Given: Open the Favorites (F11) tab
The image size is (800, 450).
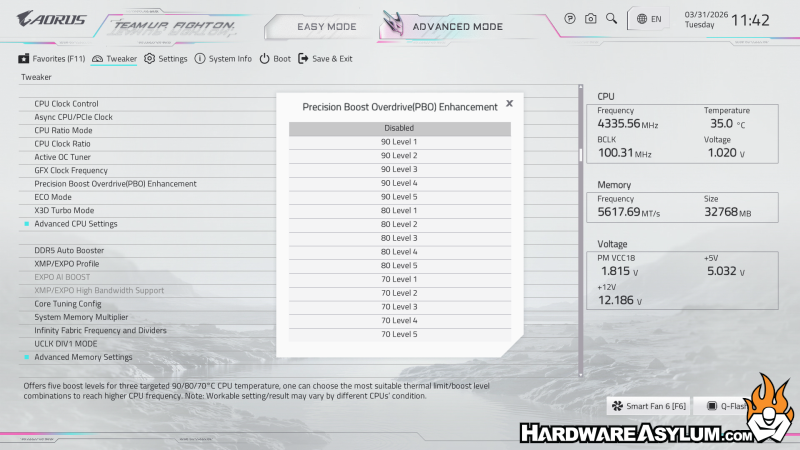Looking at the screenshot, I should pyautogui.click(x=51, y=59).
